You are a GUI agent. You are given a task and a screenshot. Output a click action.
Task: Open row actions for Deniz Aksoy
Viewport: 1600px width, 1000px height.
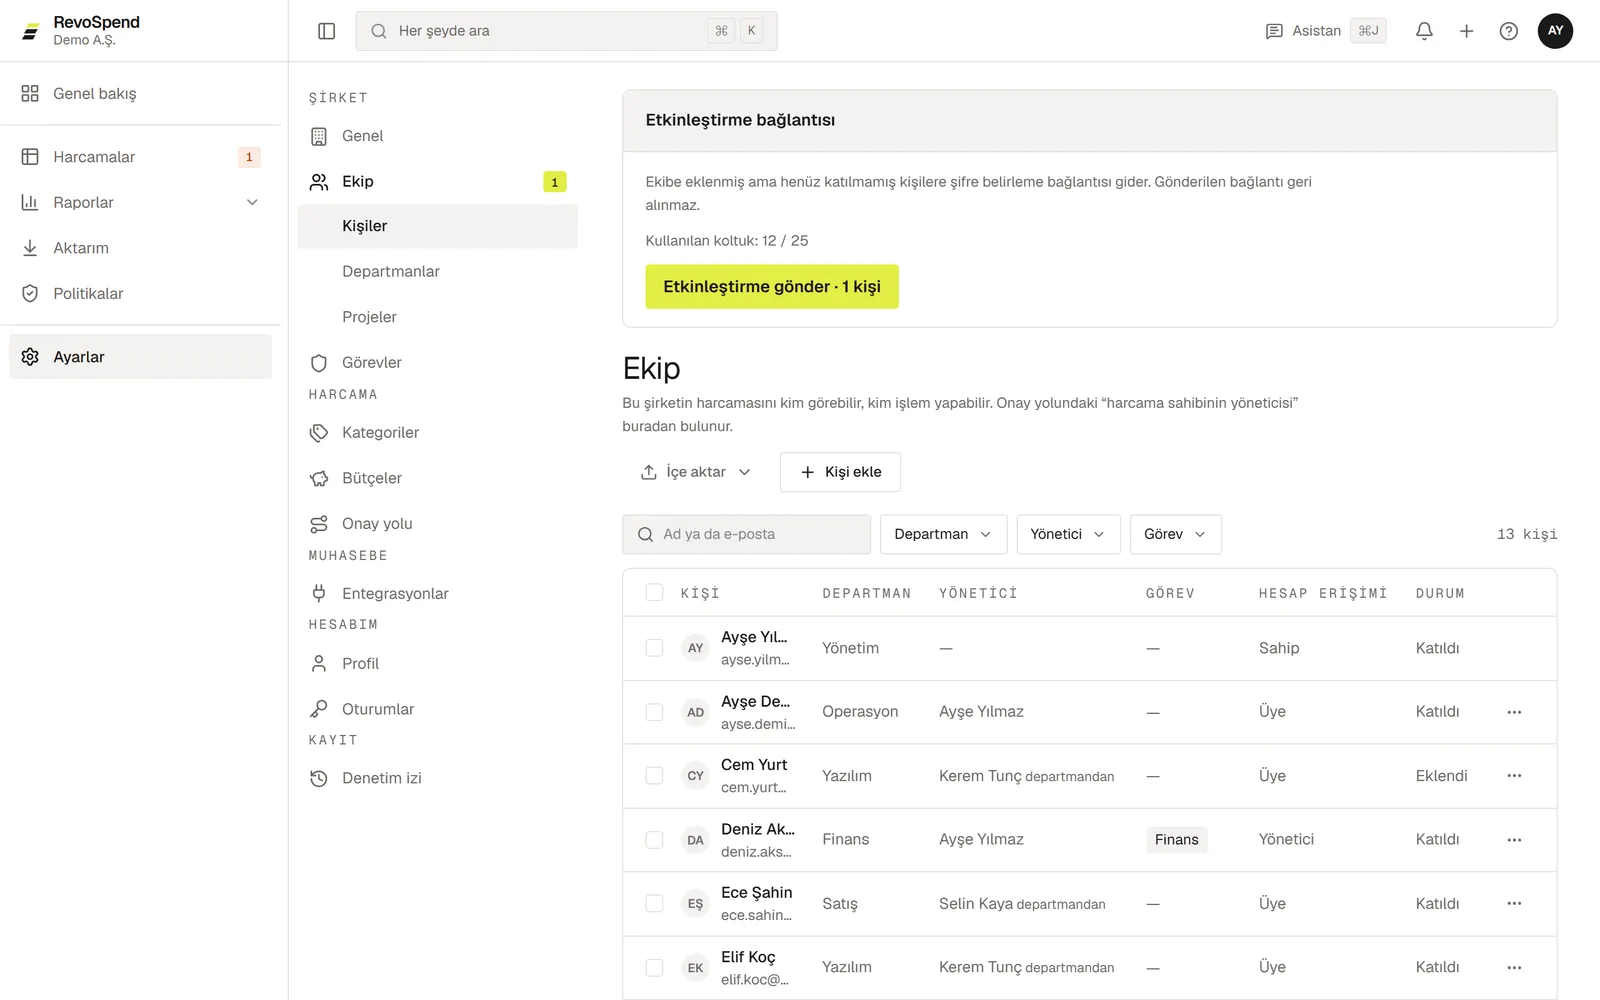point(1514,840)
